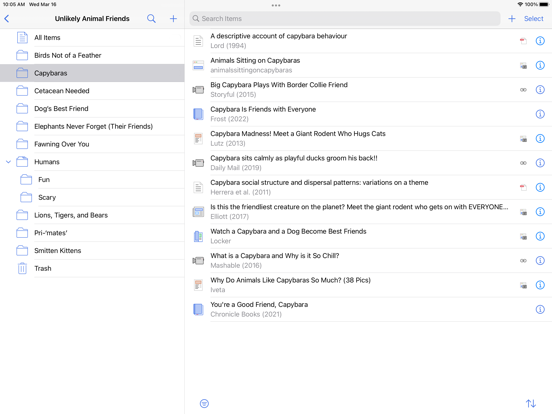552x414 pixels.
Task: Open sort order arrows icon
Action: 531,403
